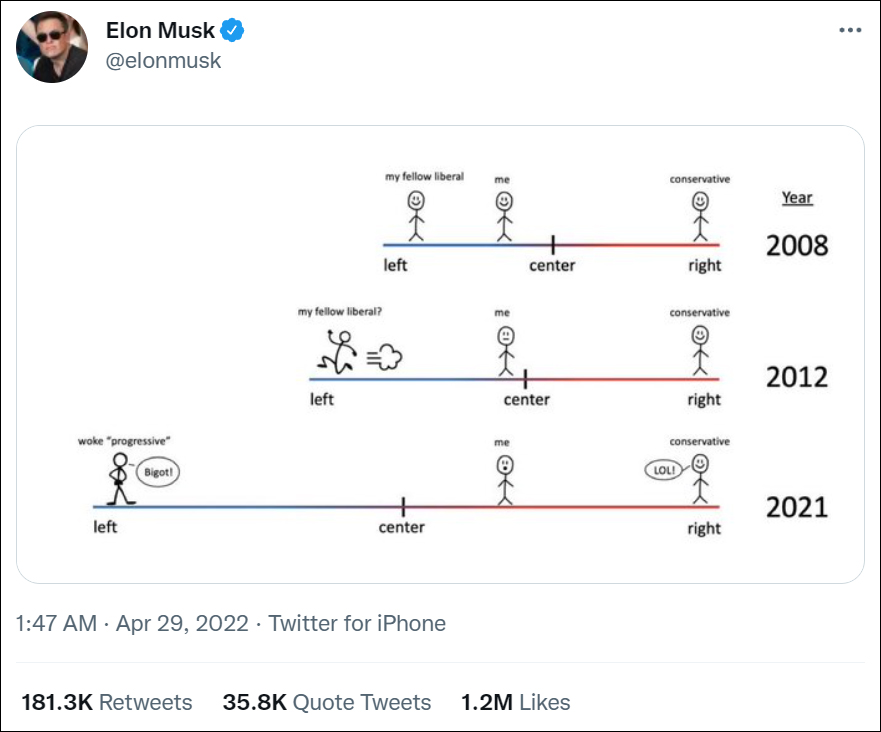View the 181.3K Retweets list
Screen dimensions: 881x732
coord(107,702)
